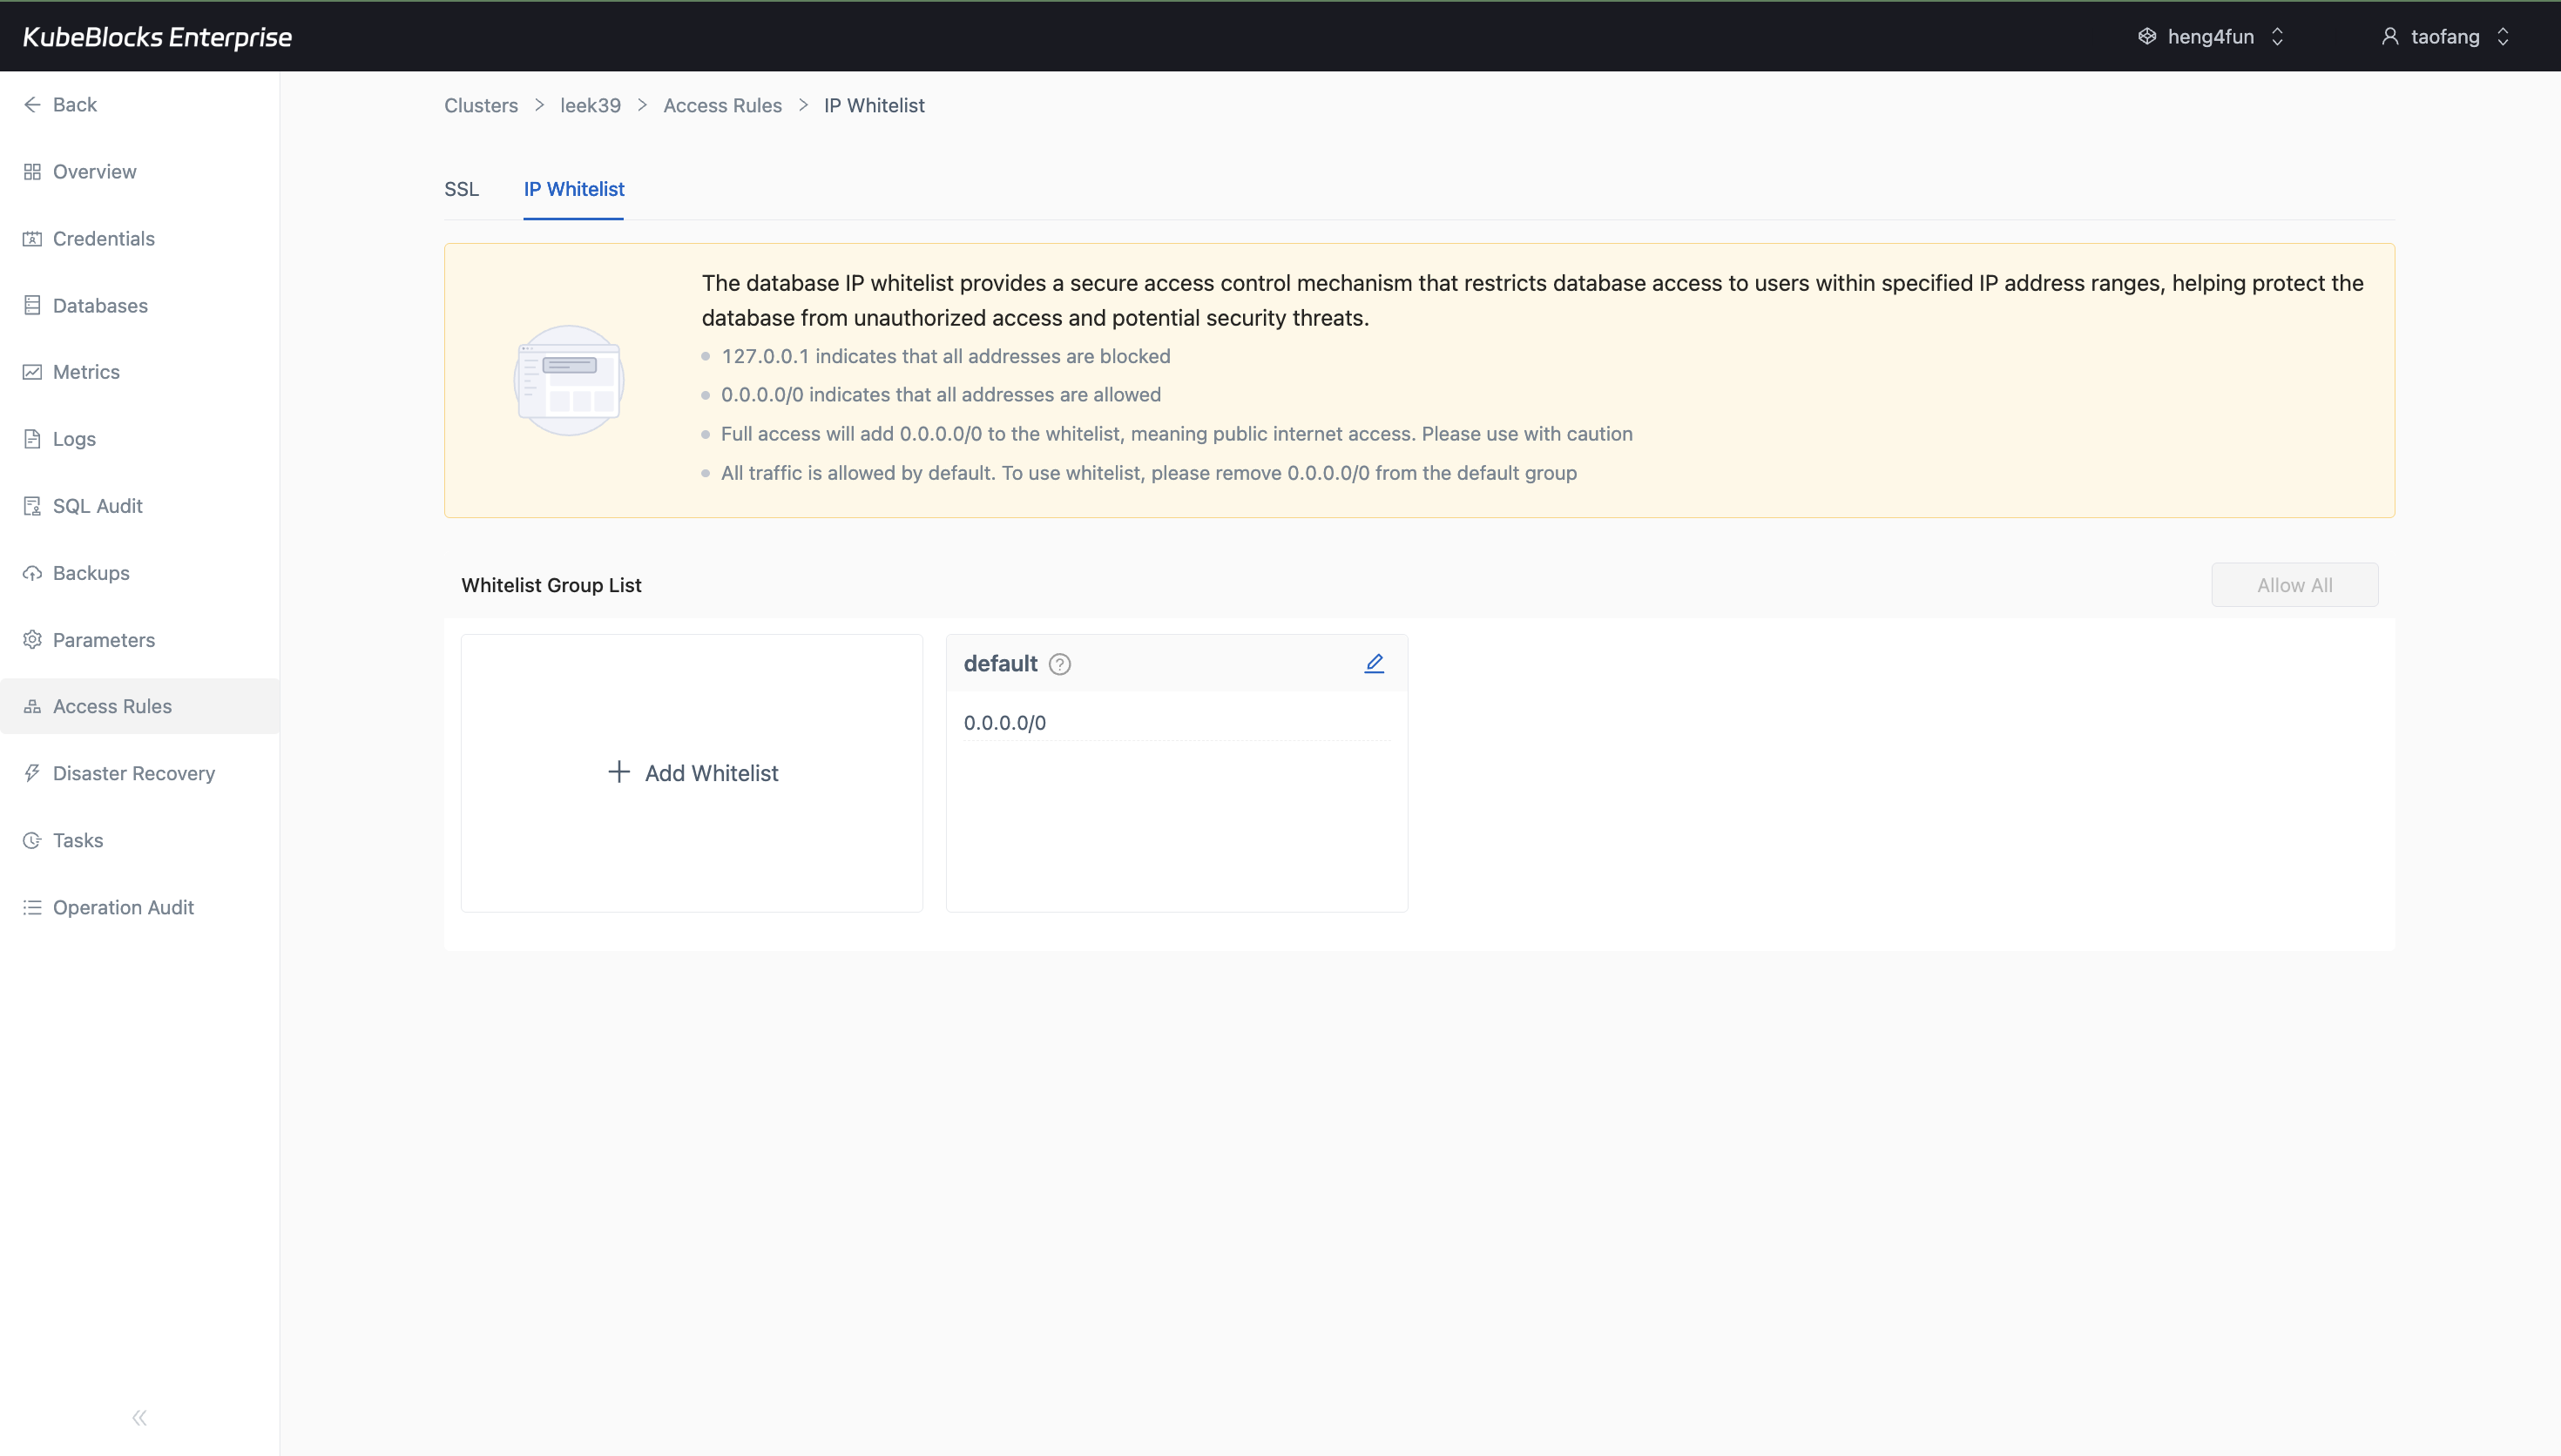Switch to the SSL tab
Screen dimensions: 2561x1456
[461, 189]
